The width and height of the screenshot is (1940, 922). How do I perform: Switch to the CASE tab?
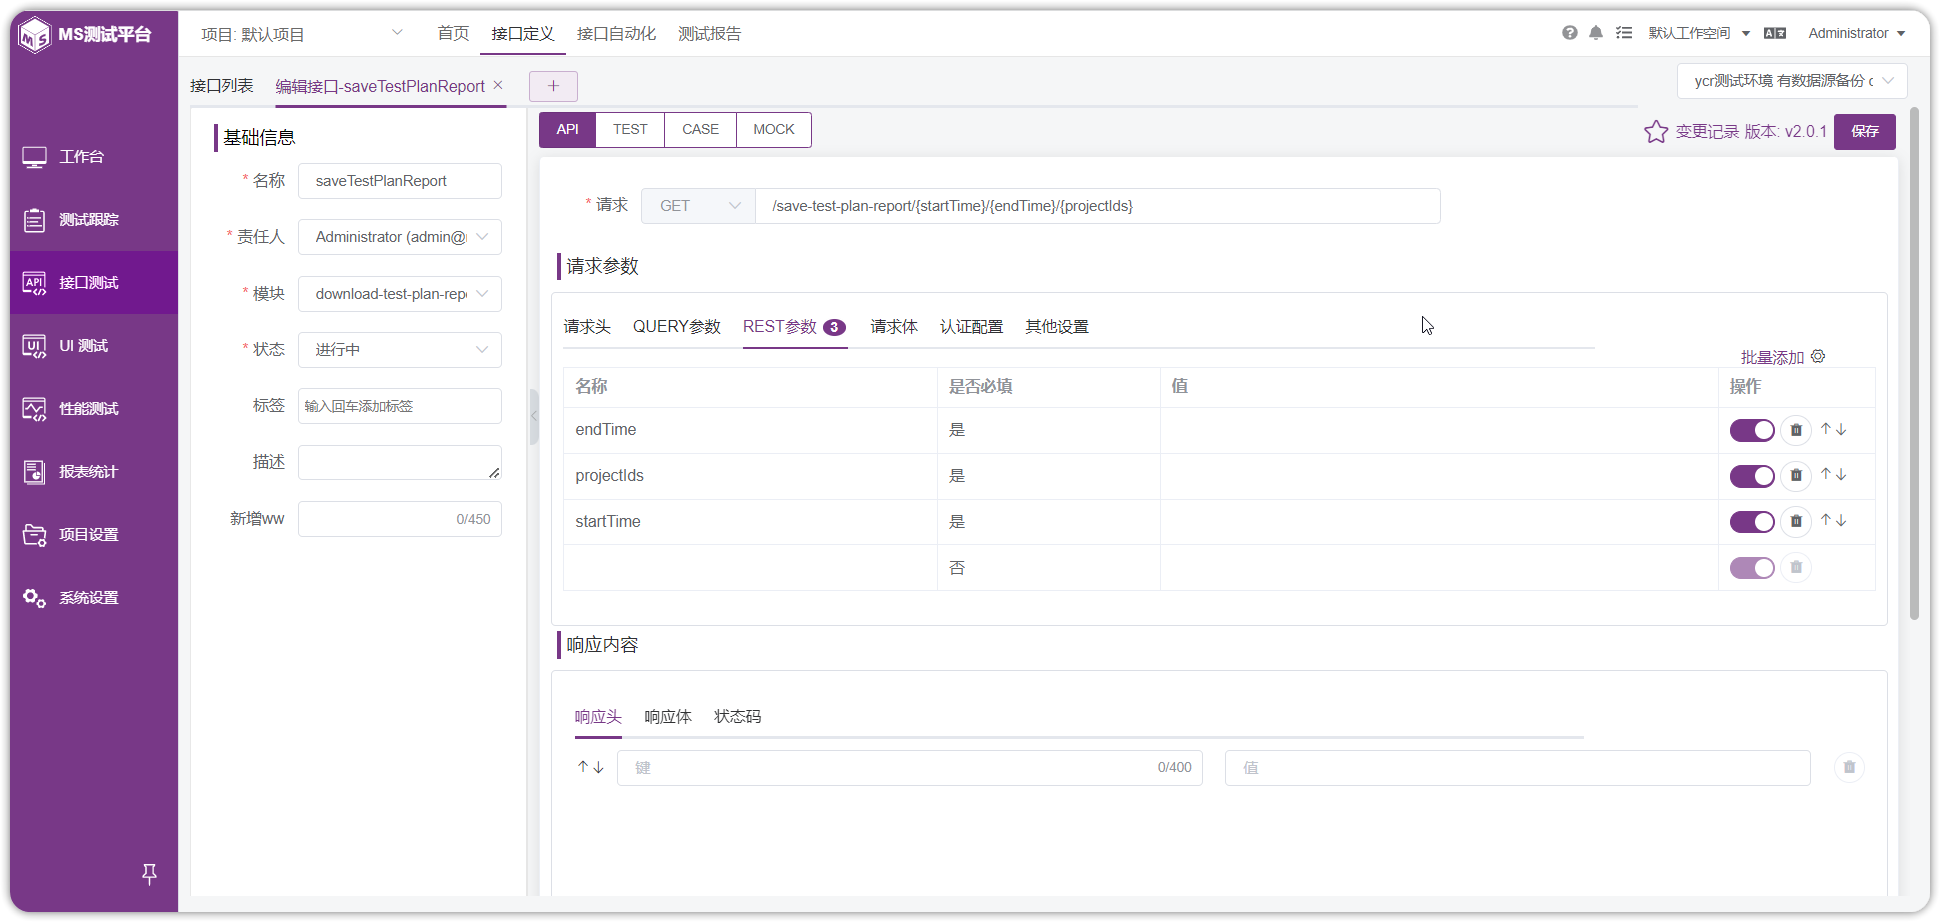[700, 130]
